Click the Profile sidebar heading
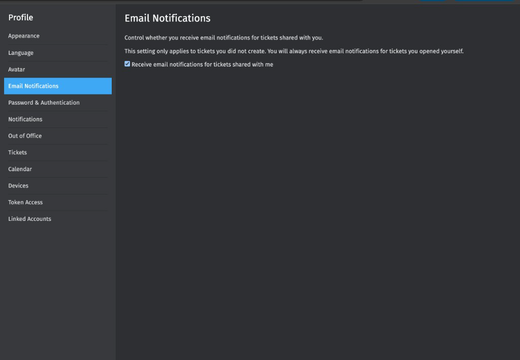The image size is (520, 360). click(21, 18)
